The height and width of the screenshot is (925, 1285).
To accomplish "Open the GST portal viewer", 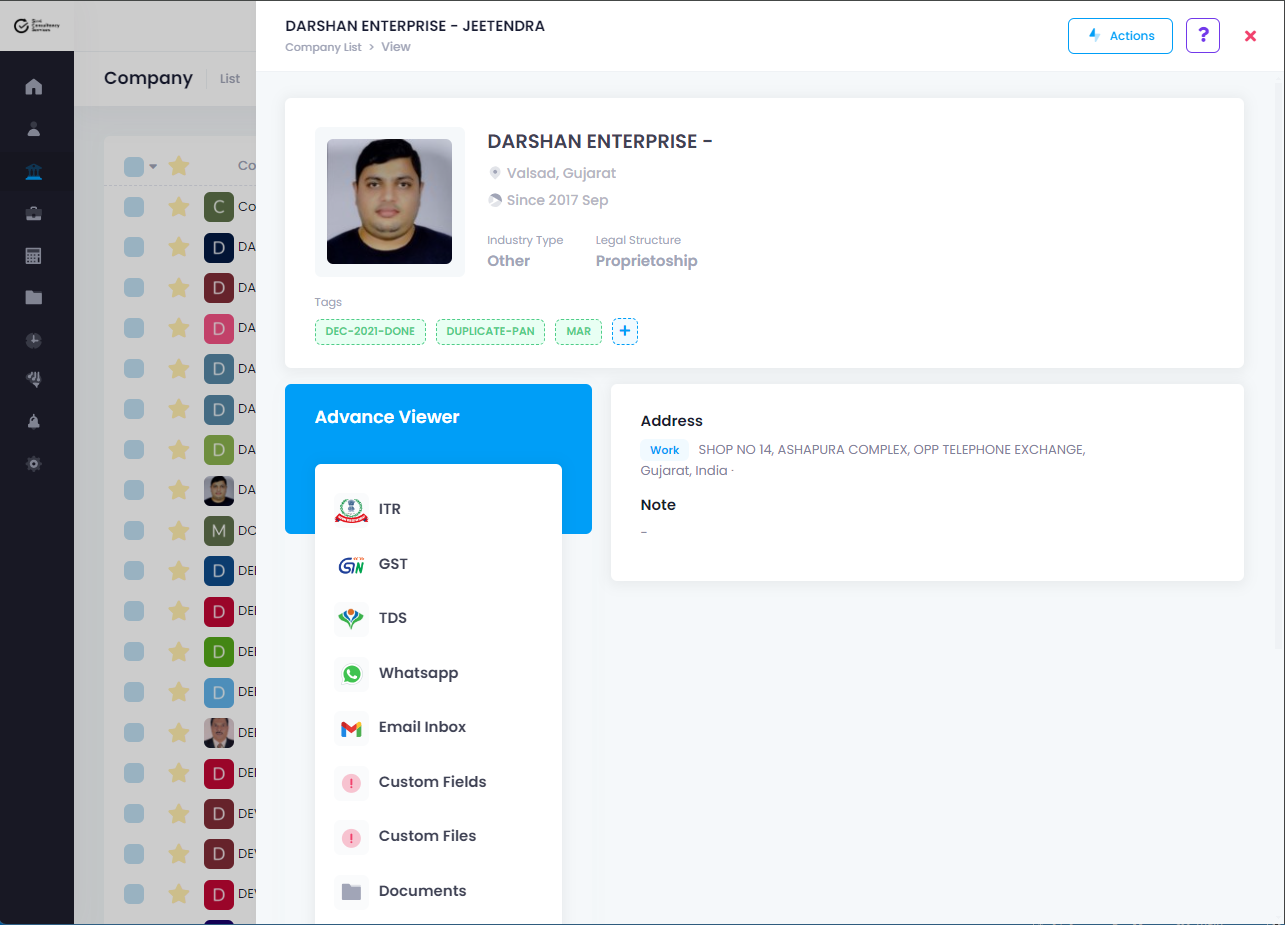I will 392,564.
